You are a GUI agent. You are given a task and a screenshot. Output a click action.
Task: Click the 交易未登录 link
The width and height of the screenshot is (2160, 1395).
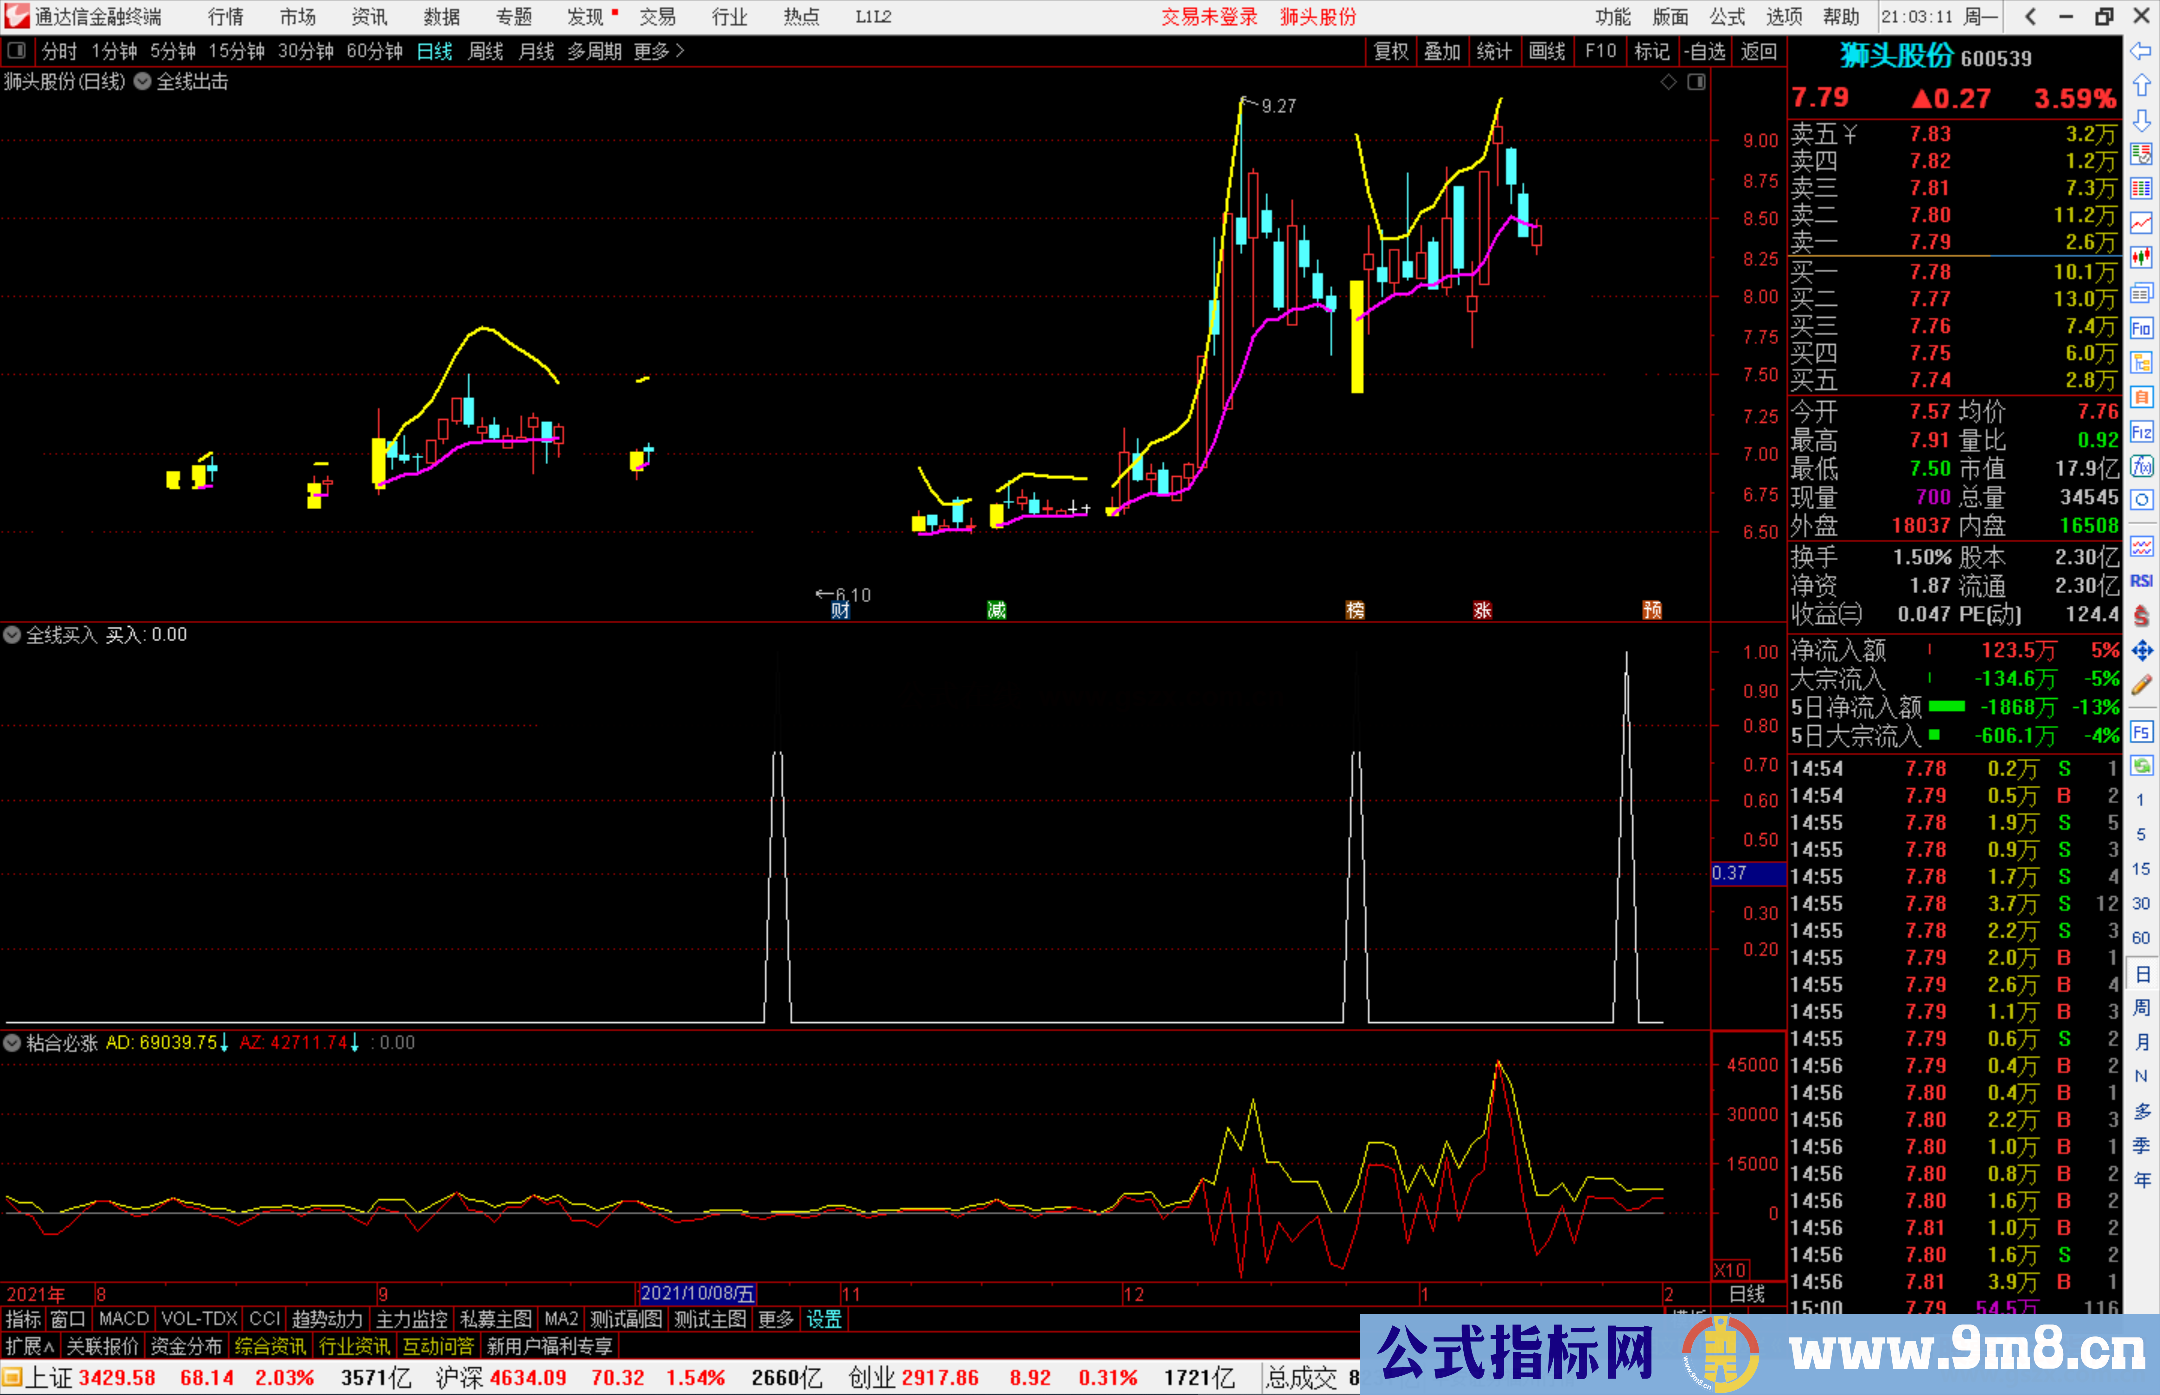pos(1209,17)
